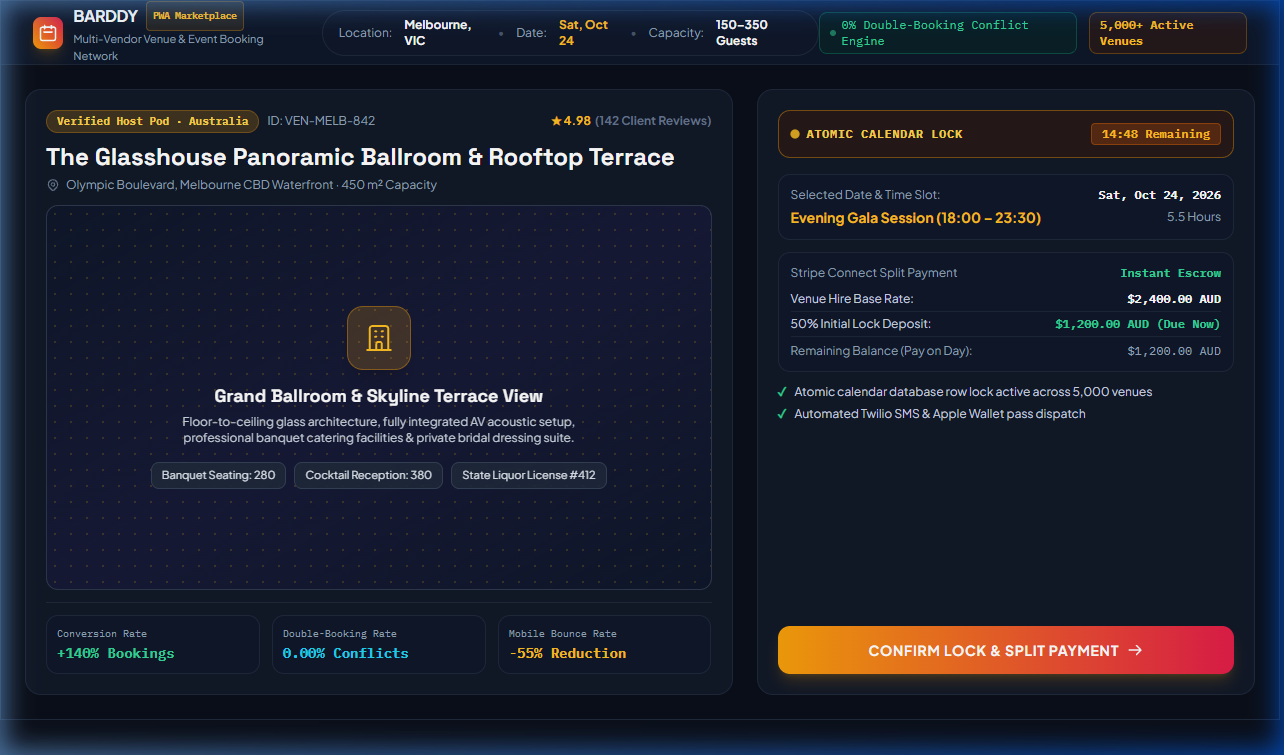Screen dimensions: 1284x755
Task: Click the $1,200.00 AUD (Due Now) deposit
Action: click(x=1138, y=324)
